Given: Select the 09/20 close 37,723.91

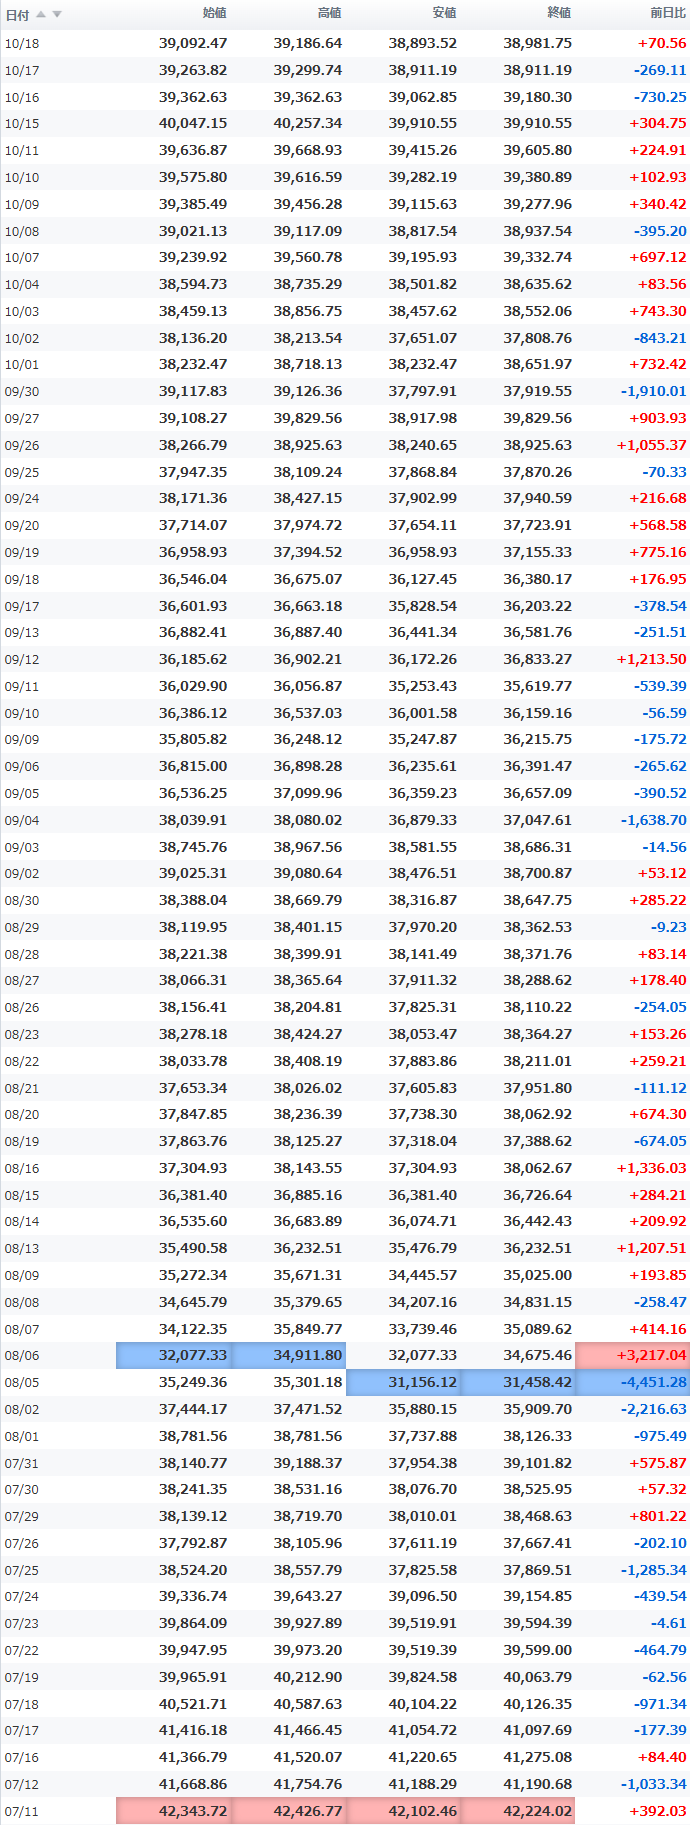Looking at the screenshot, I should [538, 525].
